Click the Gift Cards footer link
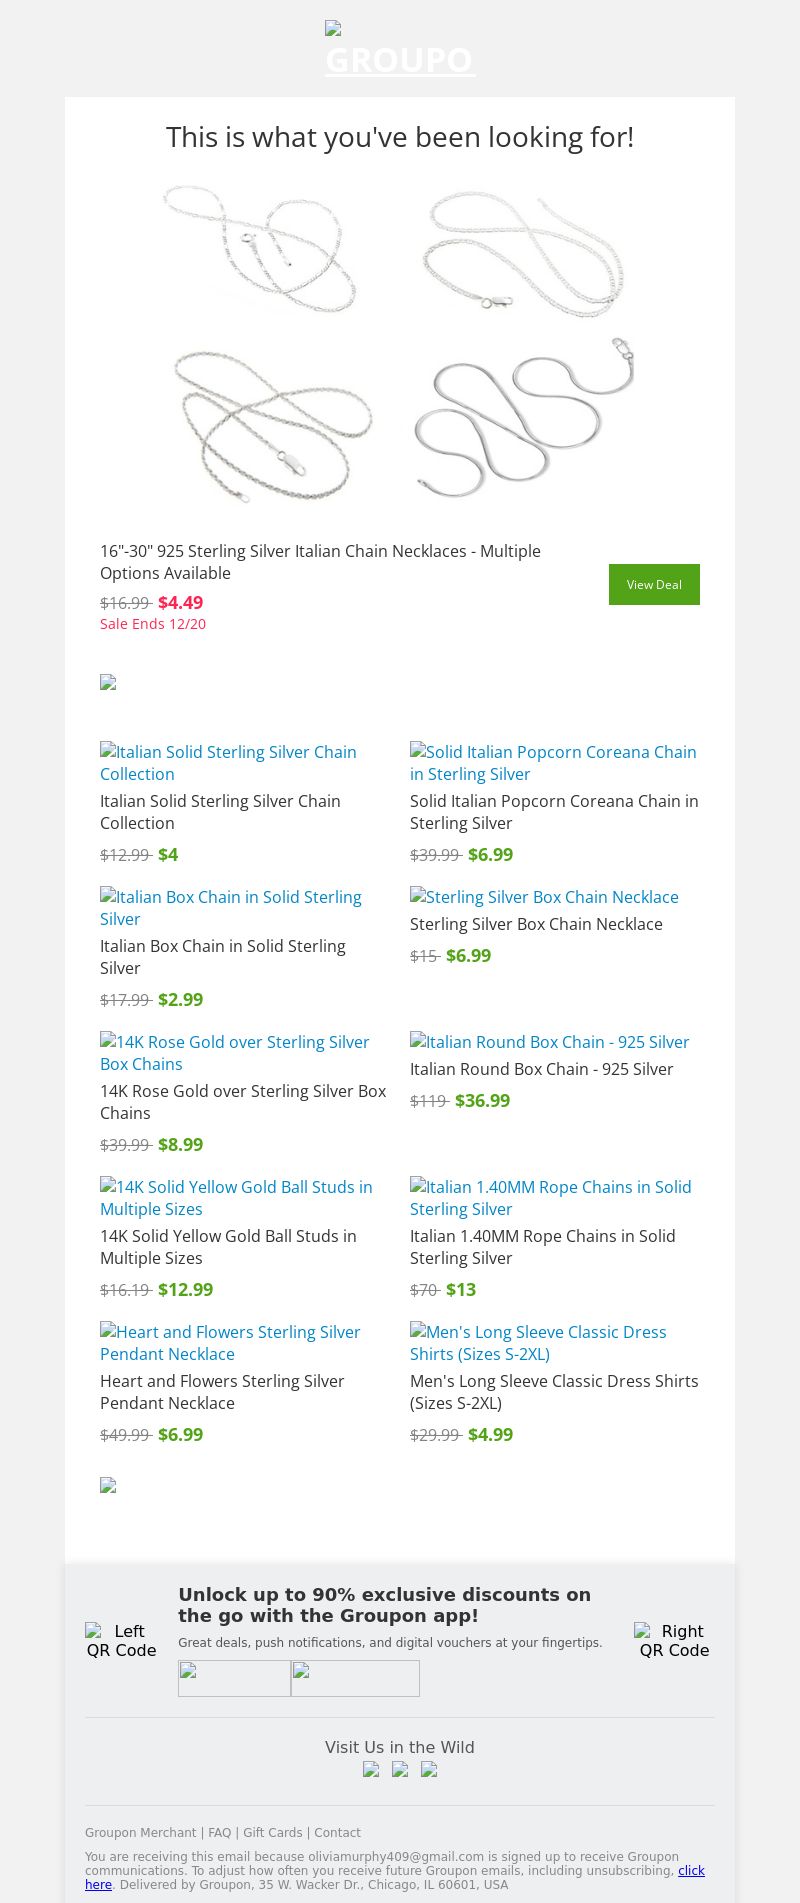 click(x=272, y=1833)
